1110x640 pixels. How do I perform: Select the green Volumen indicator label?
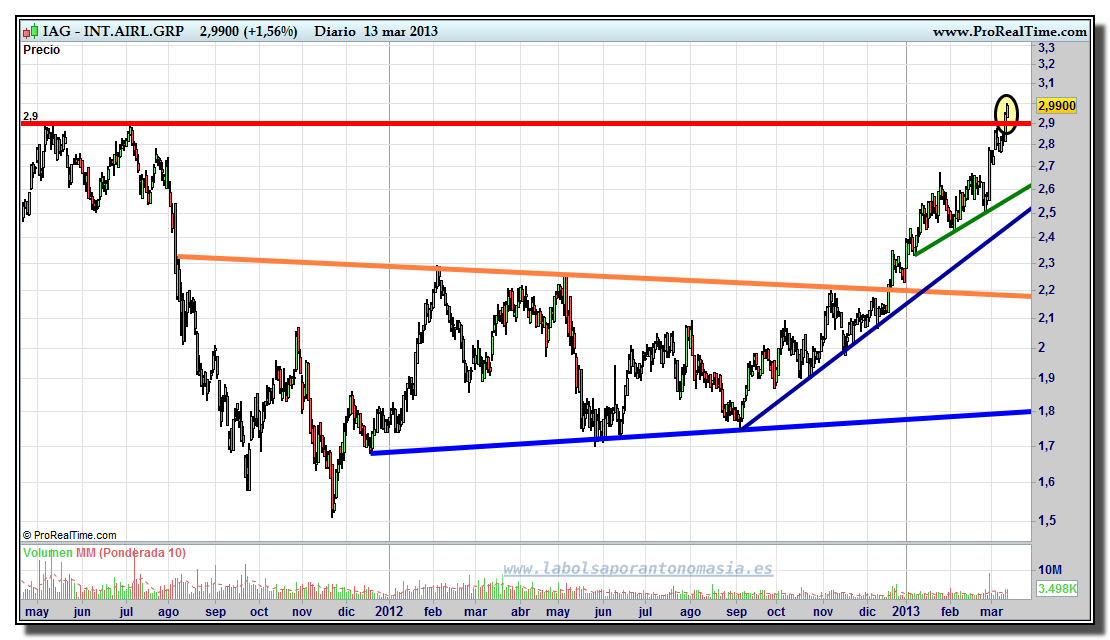47,552
